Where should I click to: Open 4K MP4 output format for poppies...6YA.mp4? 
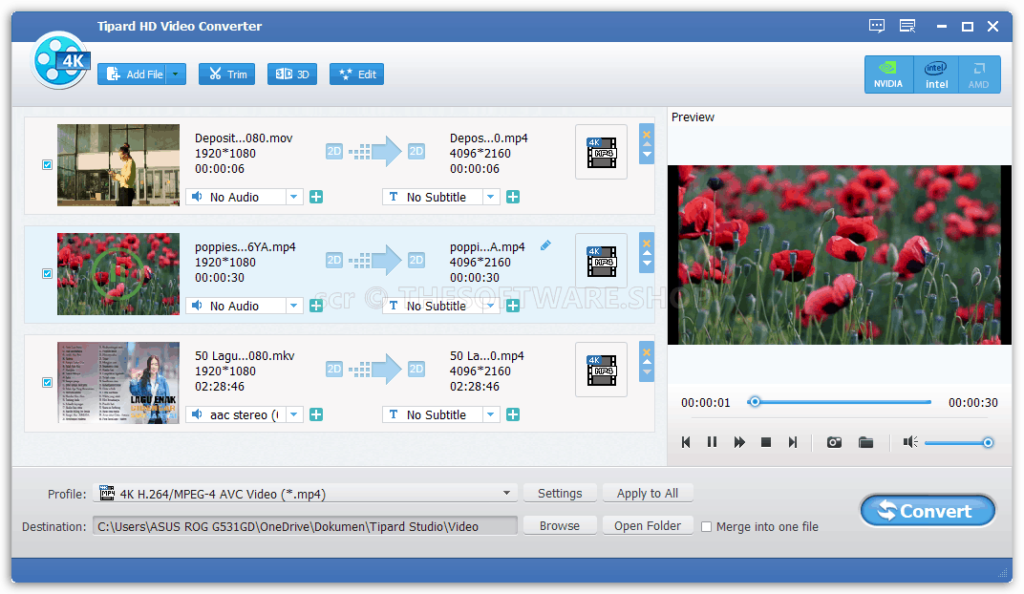pos(601,261)
